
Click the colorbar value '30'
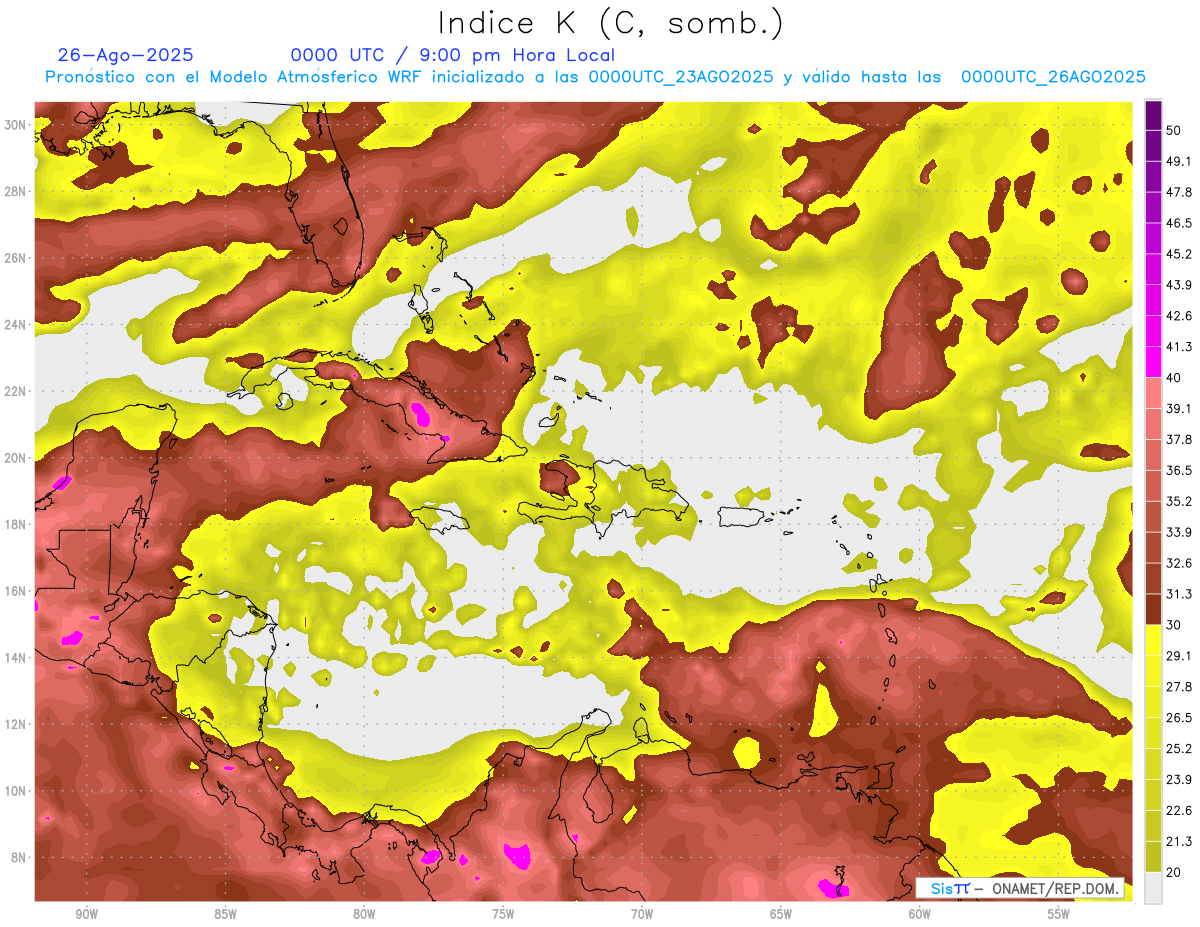coord(1175,625)
